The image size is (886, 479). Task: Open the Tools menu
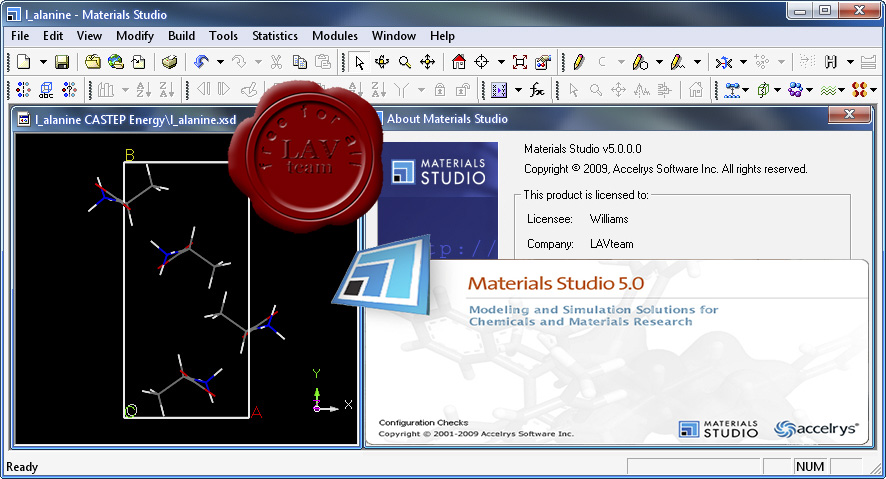(223, 36)
